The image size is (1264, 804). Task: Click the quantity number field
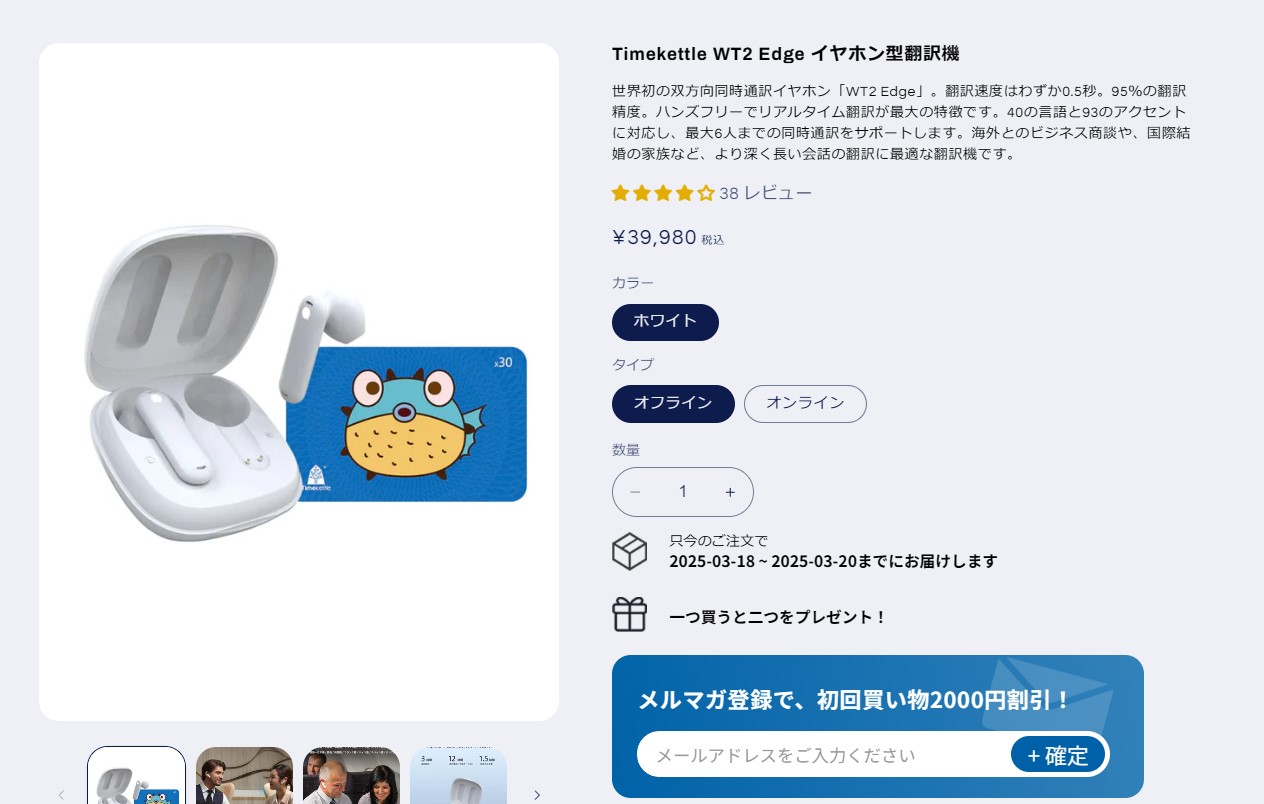[683, 492]
